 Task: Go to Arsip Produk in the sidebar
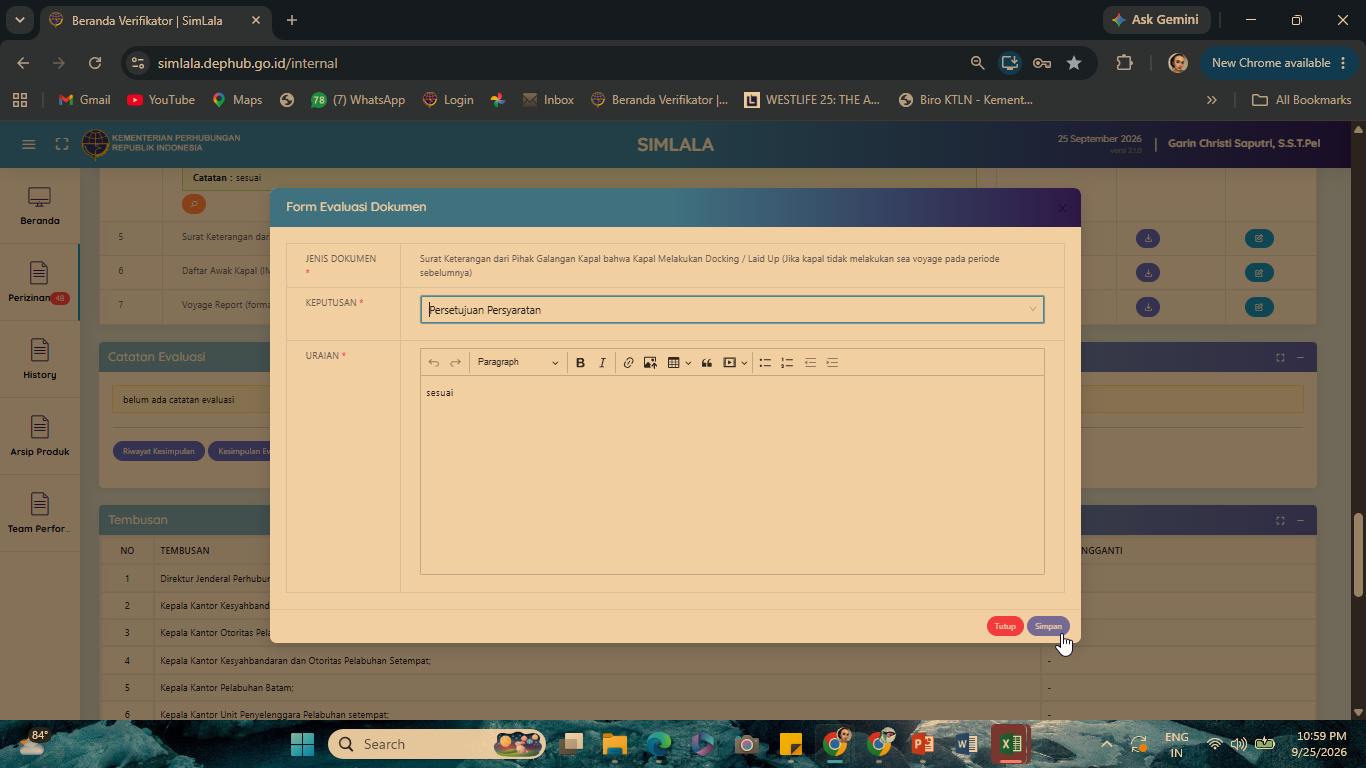[39, 437]
